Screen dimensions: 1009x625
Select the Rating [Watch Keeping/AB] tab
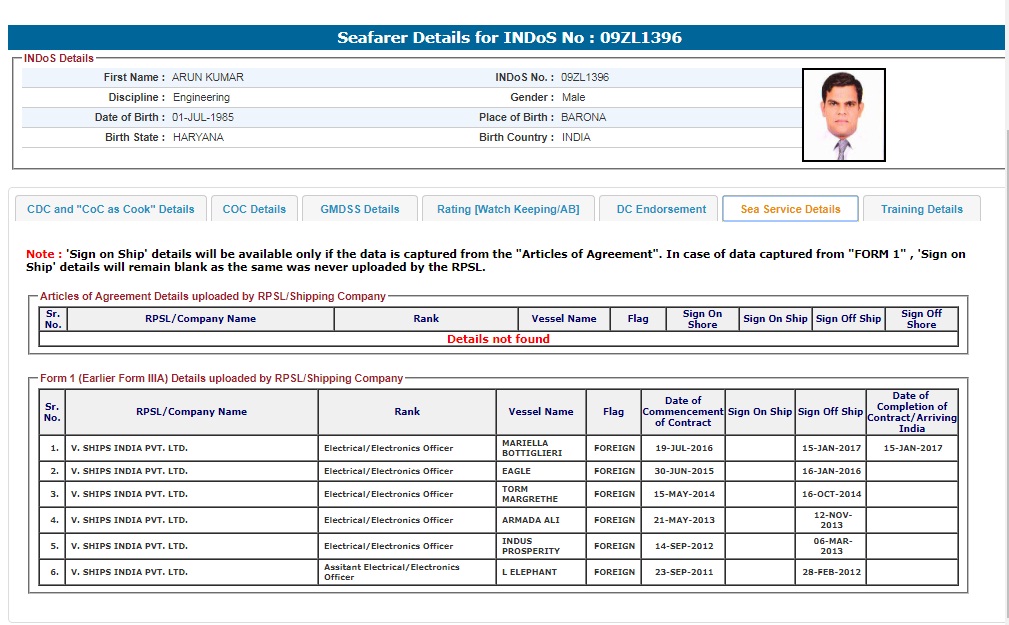508,209
